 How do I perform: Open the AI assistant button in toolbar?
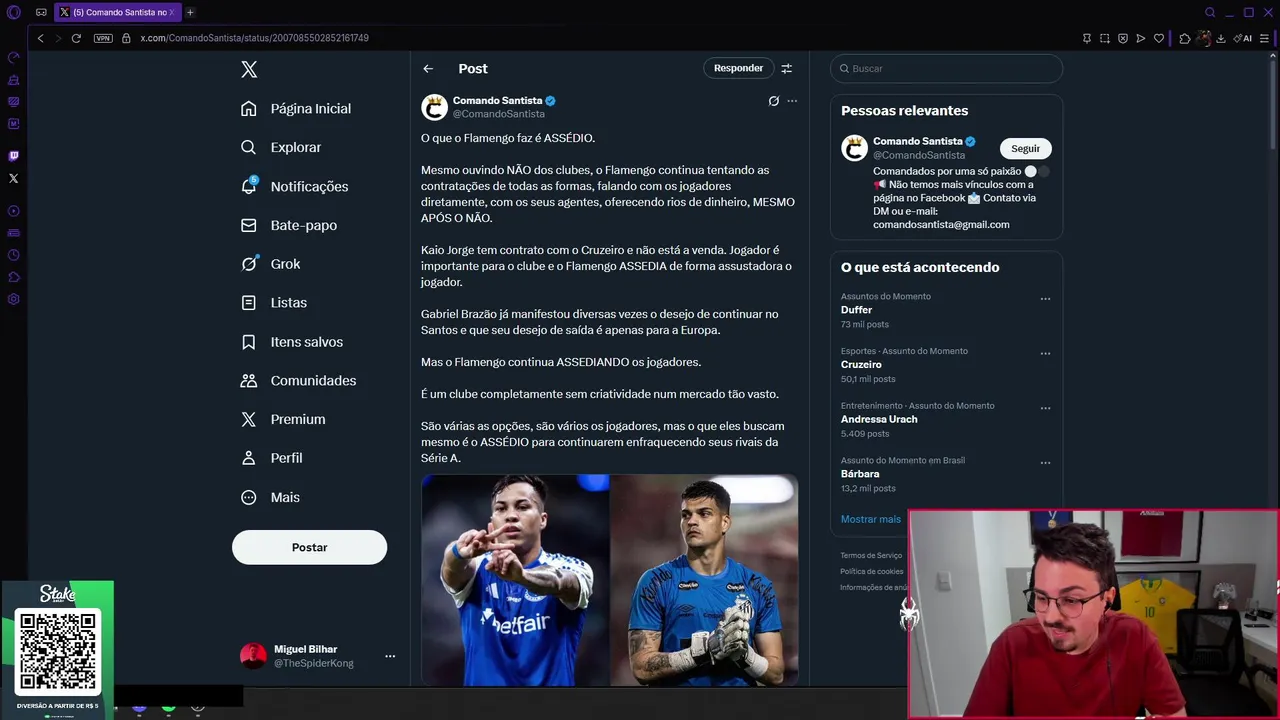[1243, 38]
